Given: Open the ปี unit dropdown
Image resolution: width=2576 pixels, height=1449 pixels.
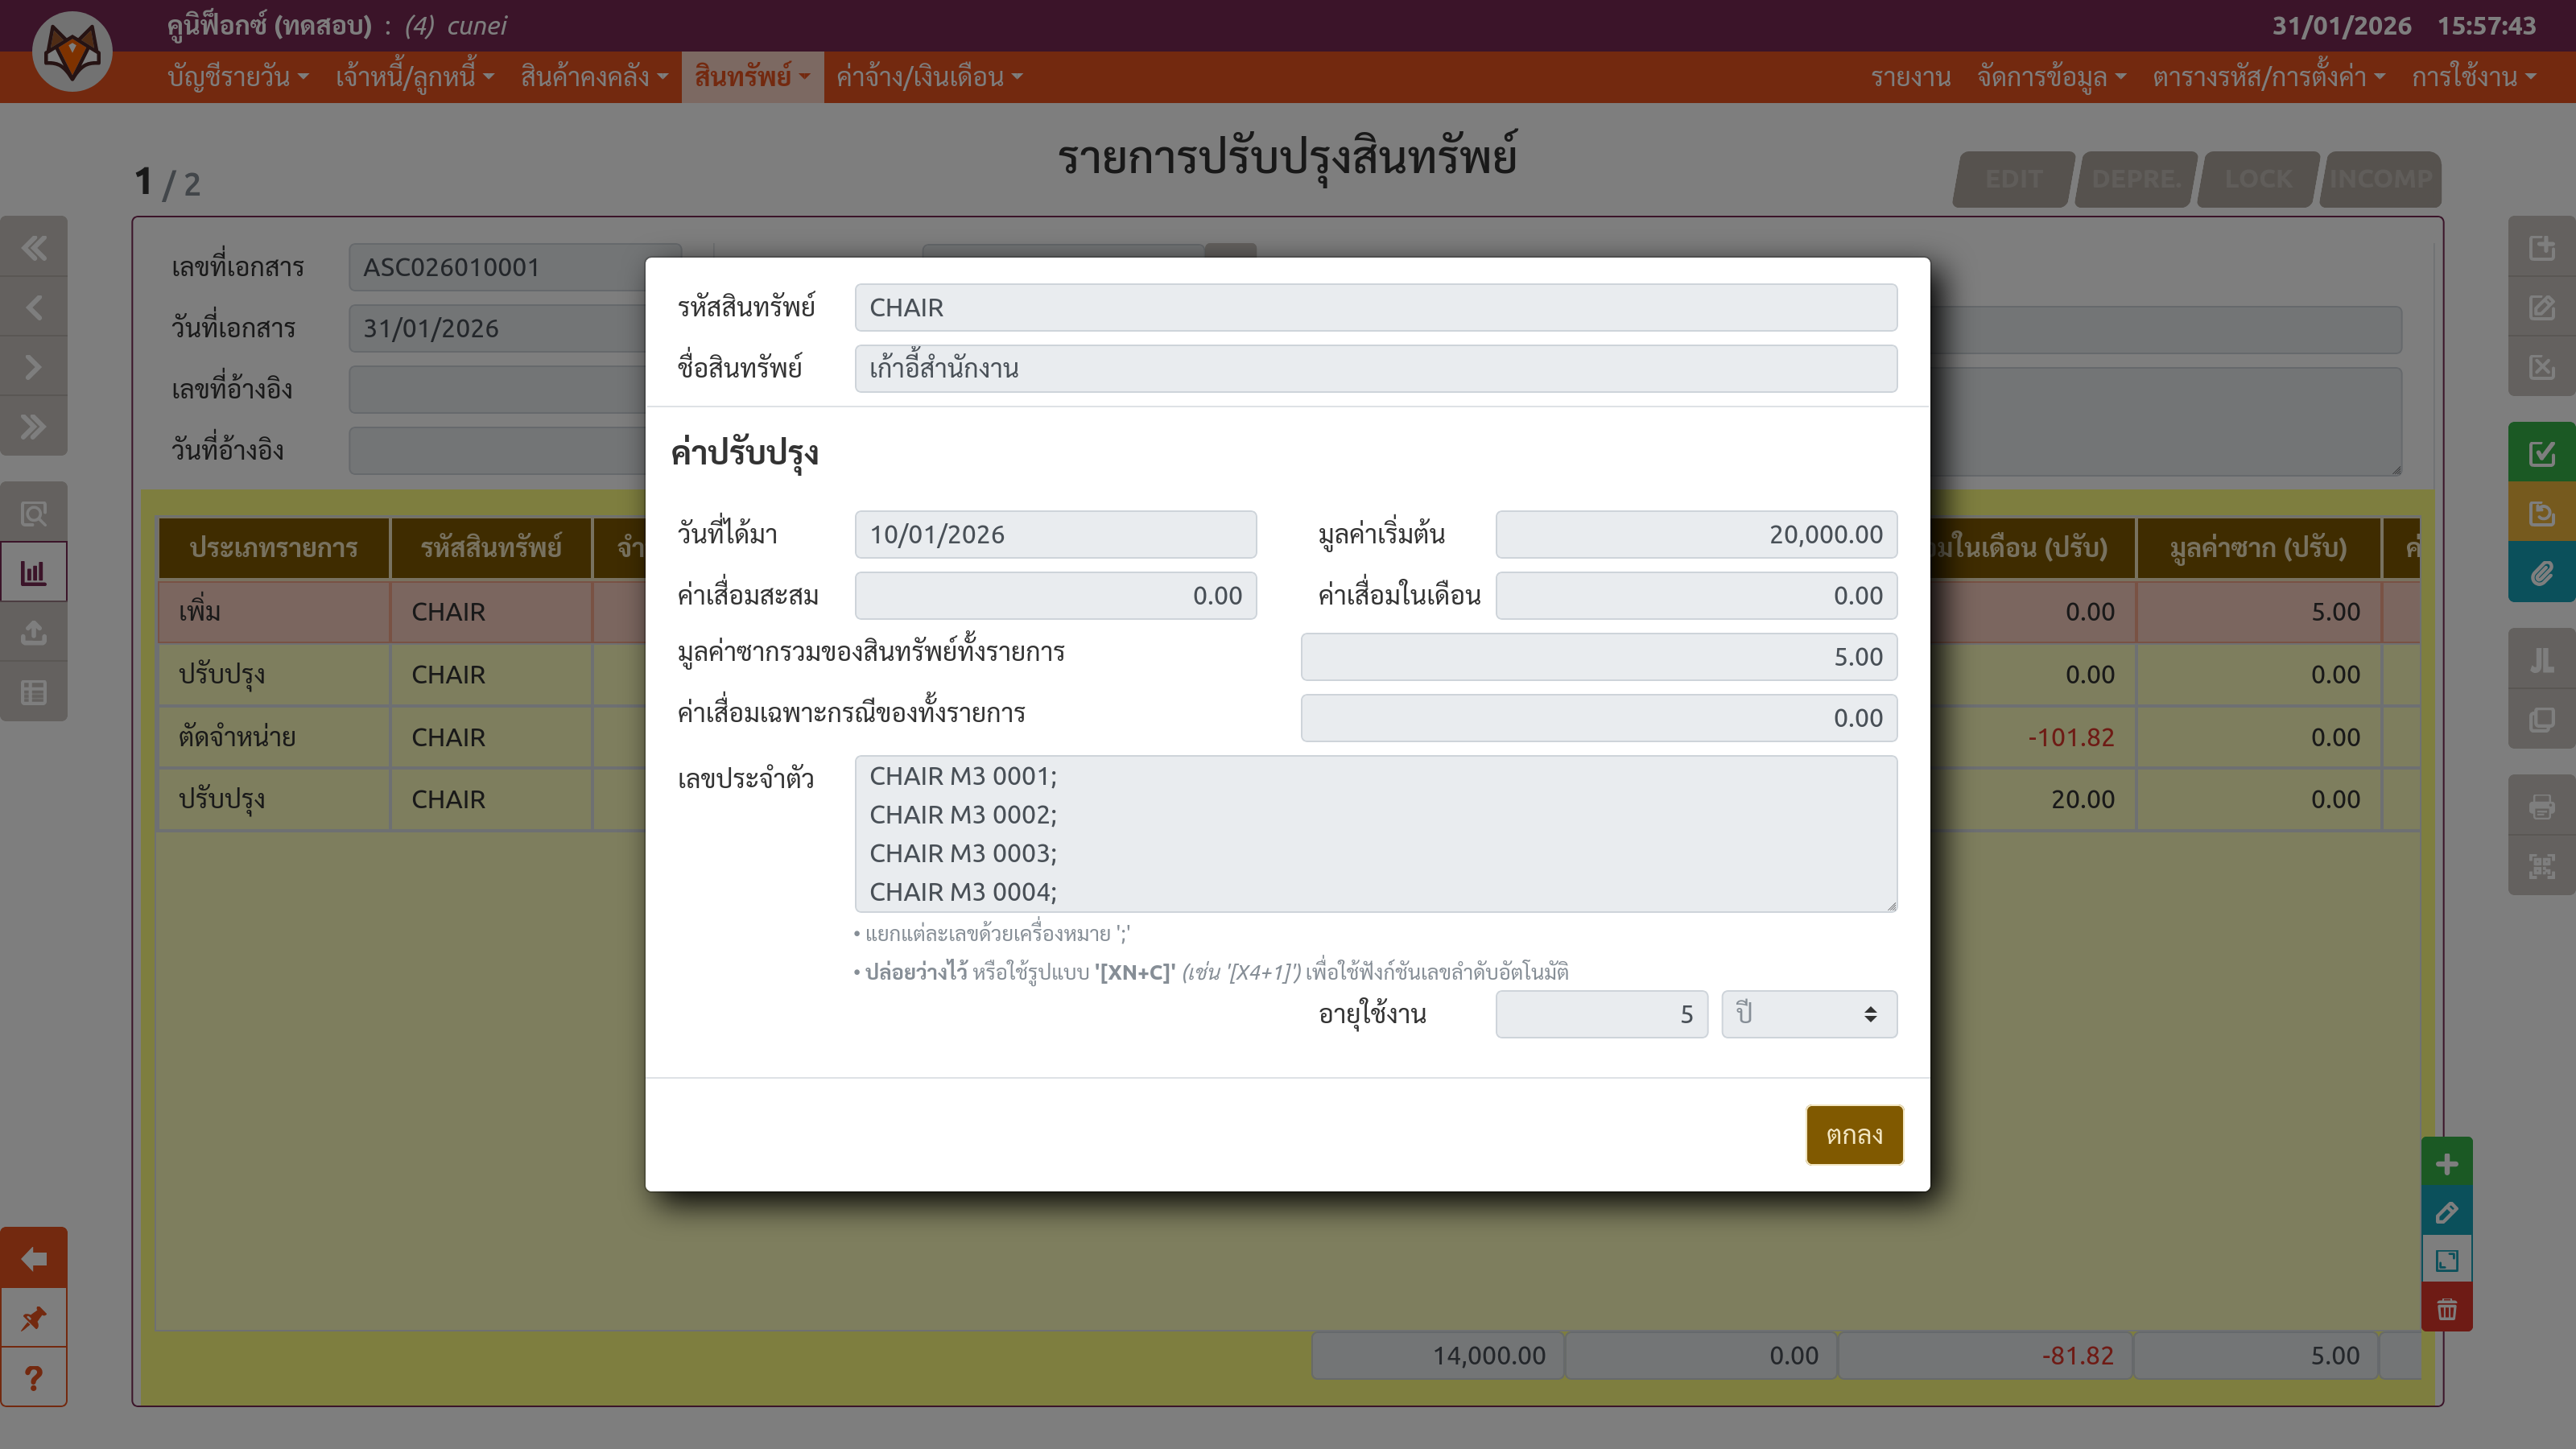Looking at the screenshot, I should [1808, 1014].
